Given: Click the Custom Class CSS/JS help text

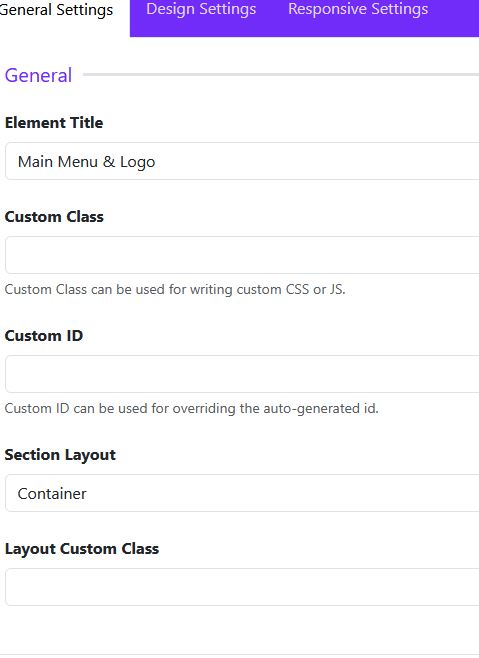Looking at the screenshot, I should [175, 290].
